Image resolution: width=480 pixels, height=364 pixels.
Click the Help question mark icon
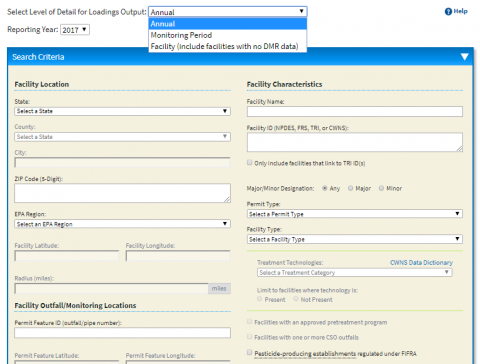[448, 12]
